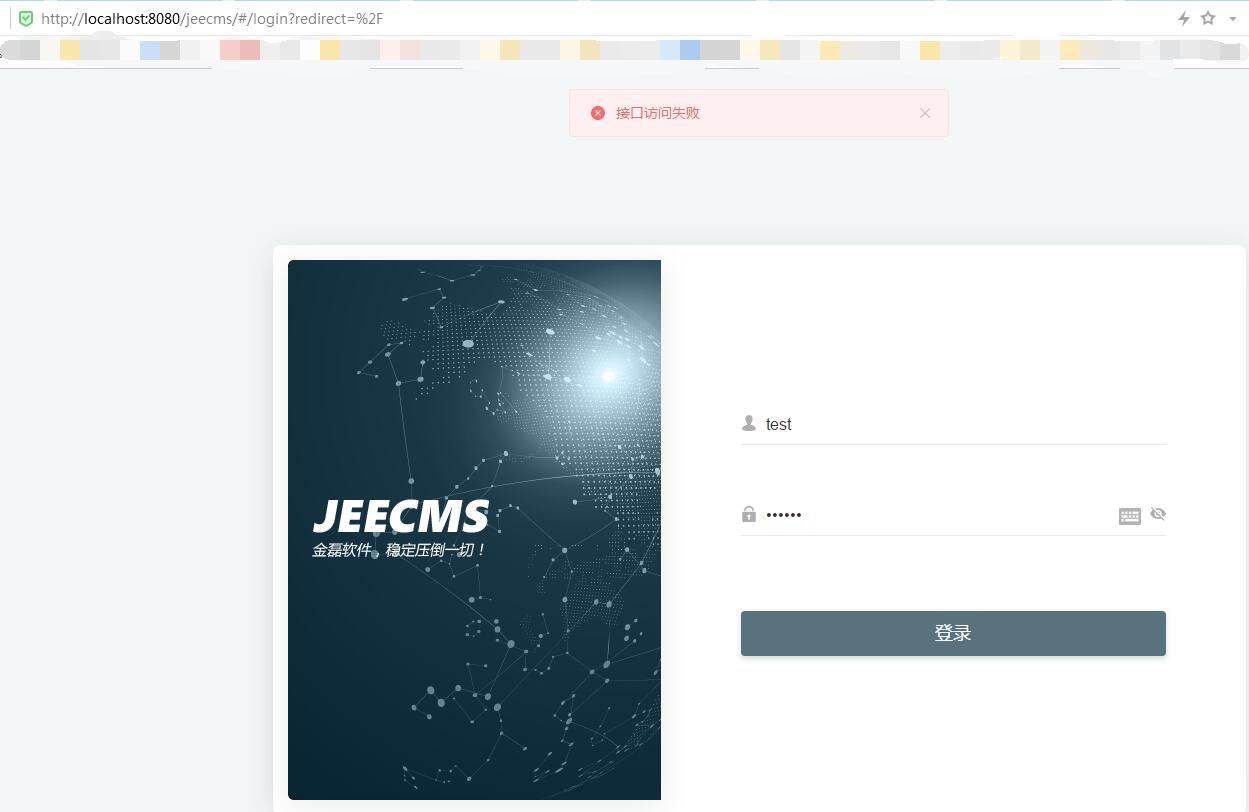
Task: Click the JEECMS logo on the banner
Action: [401, 517]
